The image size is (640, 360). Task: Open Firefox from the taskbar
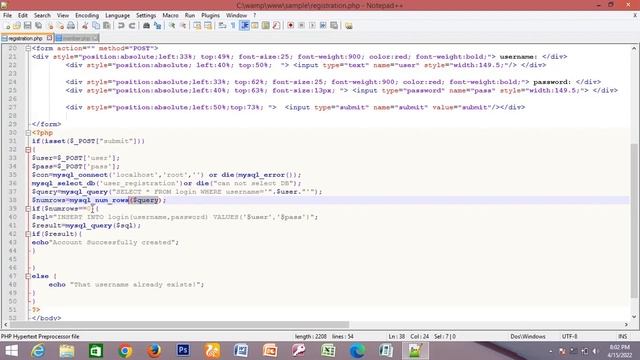click(x=154, y=351)
